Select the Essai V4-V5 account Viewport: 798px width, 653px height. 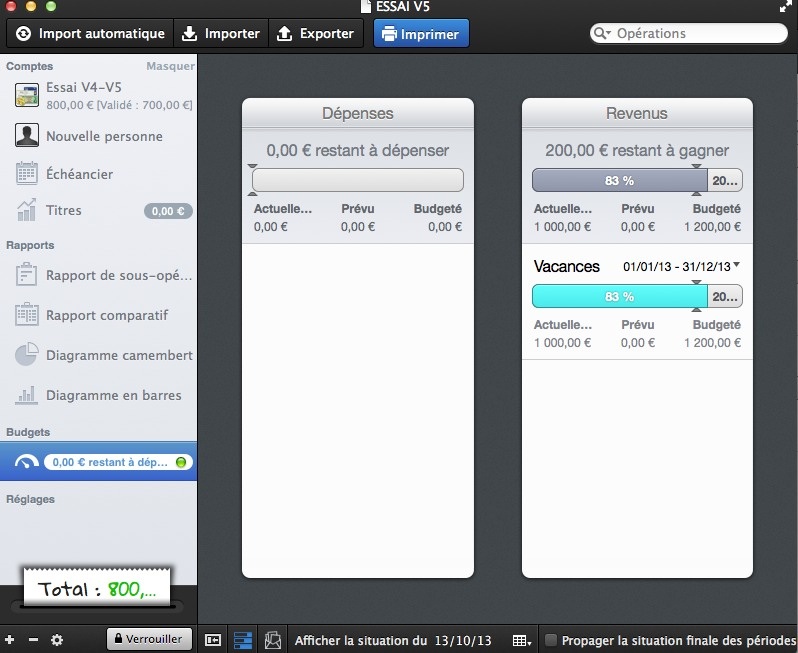point(99,95)
